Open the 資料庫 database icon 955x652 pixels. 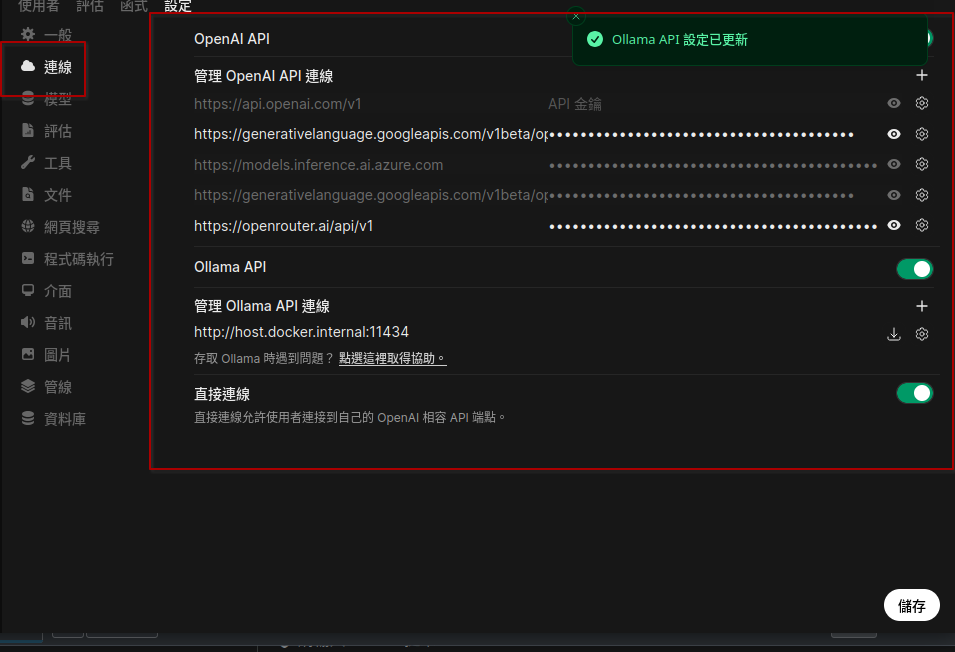(28, 418)
